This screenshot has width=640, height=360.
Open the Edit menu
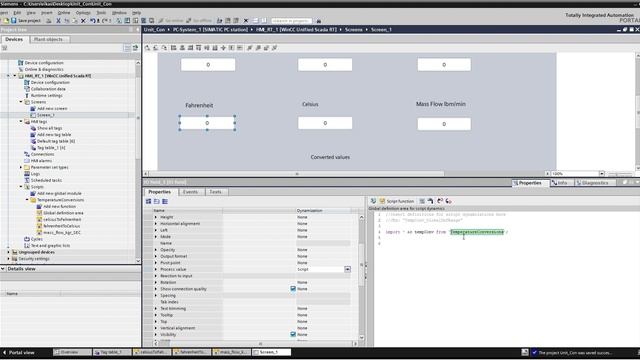17,13
